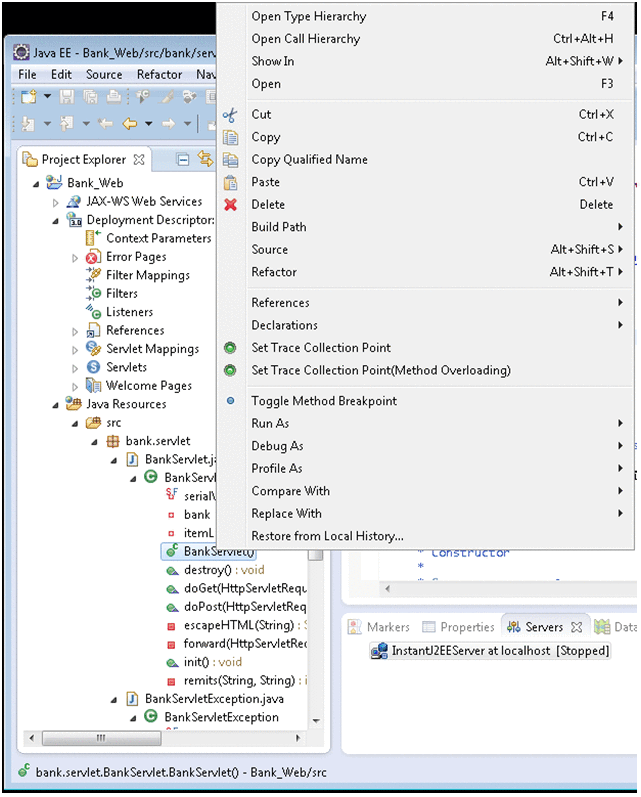641x797 pixels.
Task: Click the Welcome Pages icon
Action: [93, 385]
